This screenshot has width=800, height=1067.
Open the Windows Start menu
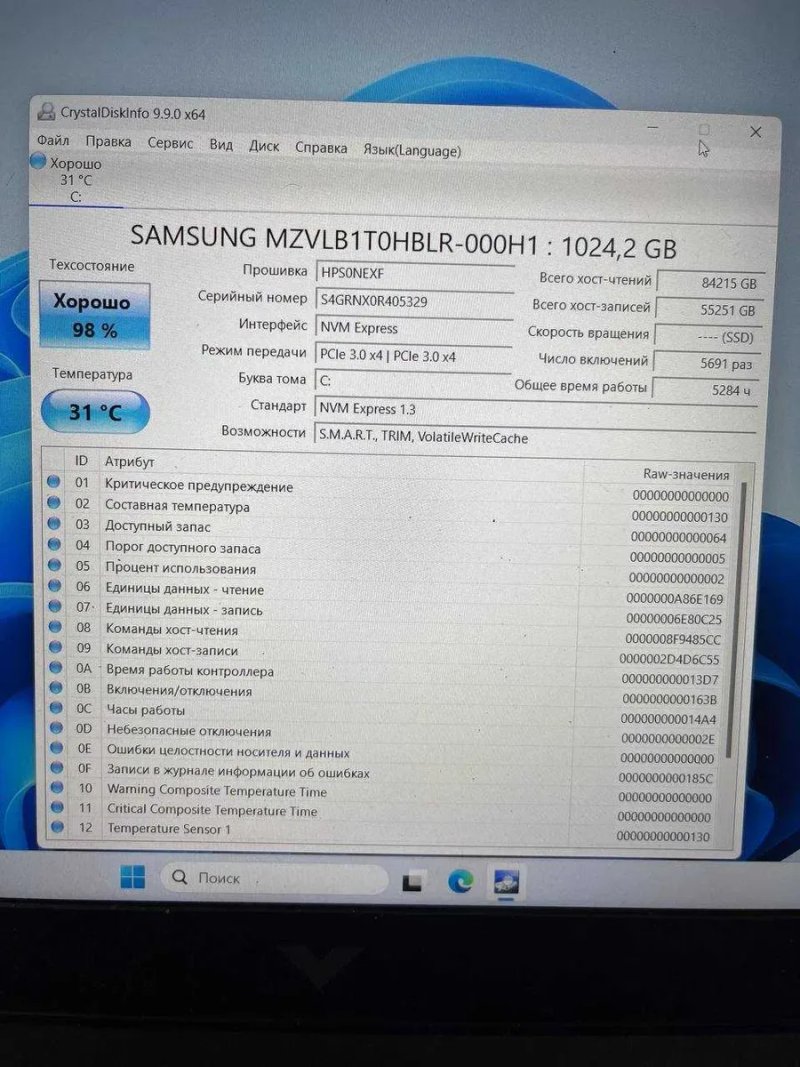tap(132, 877)
